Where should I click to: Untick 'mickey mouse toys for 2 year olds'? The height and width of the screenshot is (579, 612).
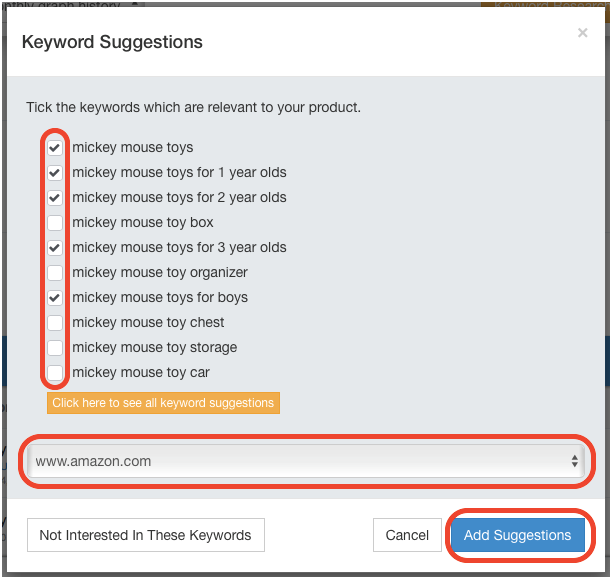(55, 198)
